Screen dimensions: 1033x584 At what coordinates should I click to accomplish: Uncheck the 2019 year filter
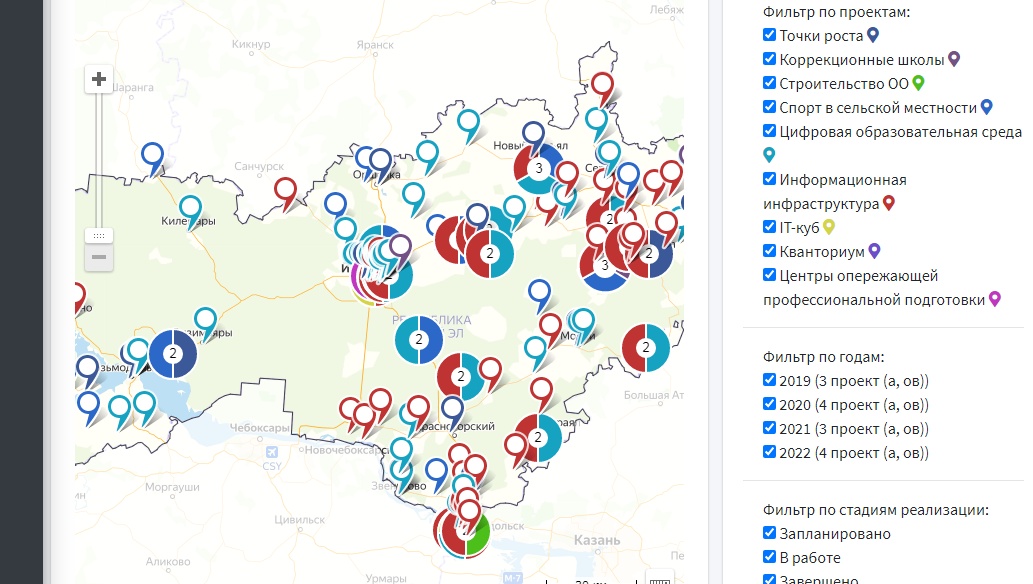coord(769,380)
